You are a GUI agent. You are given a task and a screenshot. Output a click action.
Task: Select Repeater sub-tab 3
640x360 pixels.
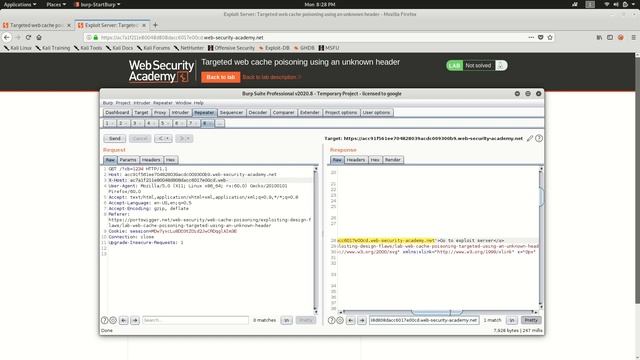pyautogui.click(x=136, y=123)
